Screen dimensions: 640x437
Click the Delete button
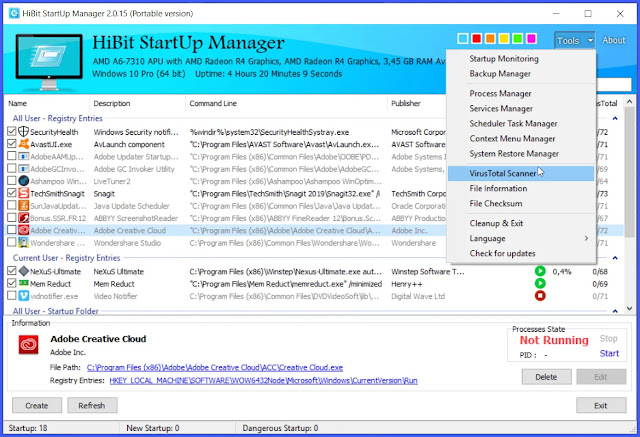click(x=546, y=377)
